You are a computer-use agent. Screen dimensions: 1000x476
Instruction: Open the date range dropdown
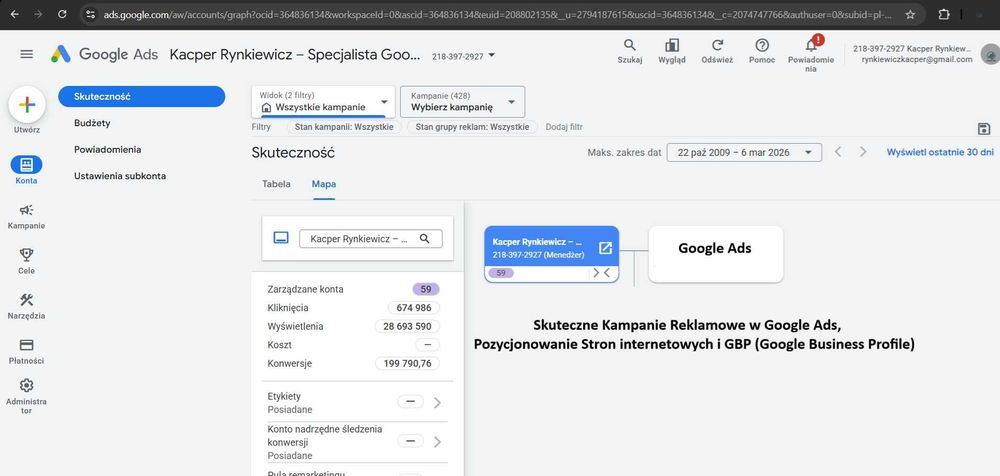(x=744, y=152)
